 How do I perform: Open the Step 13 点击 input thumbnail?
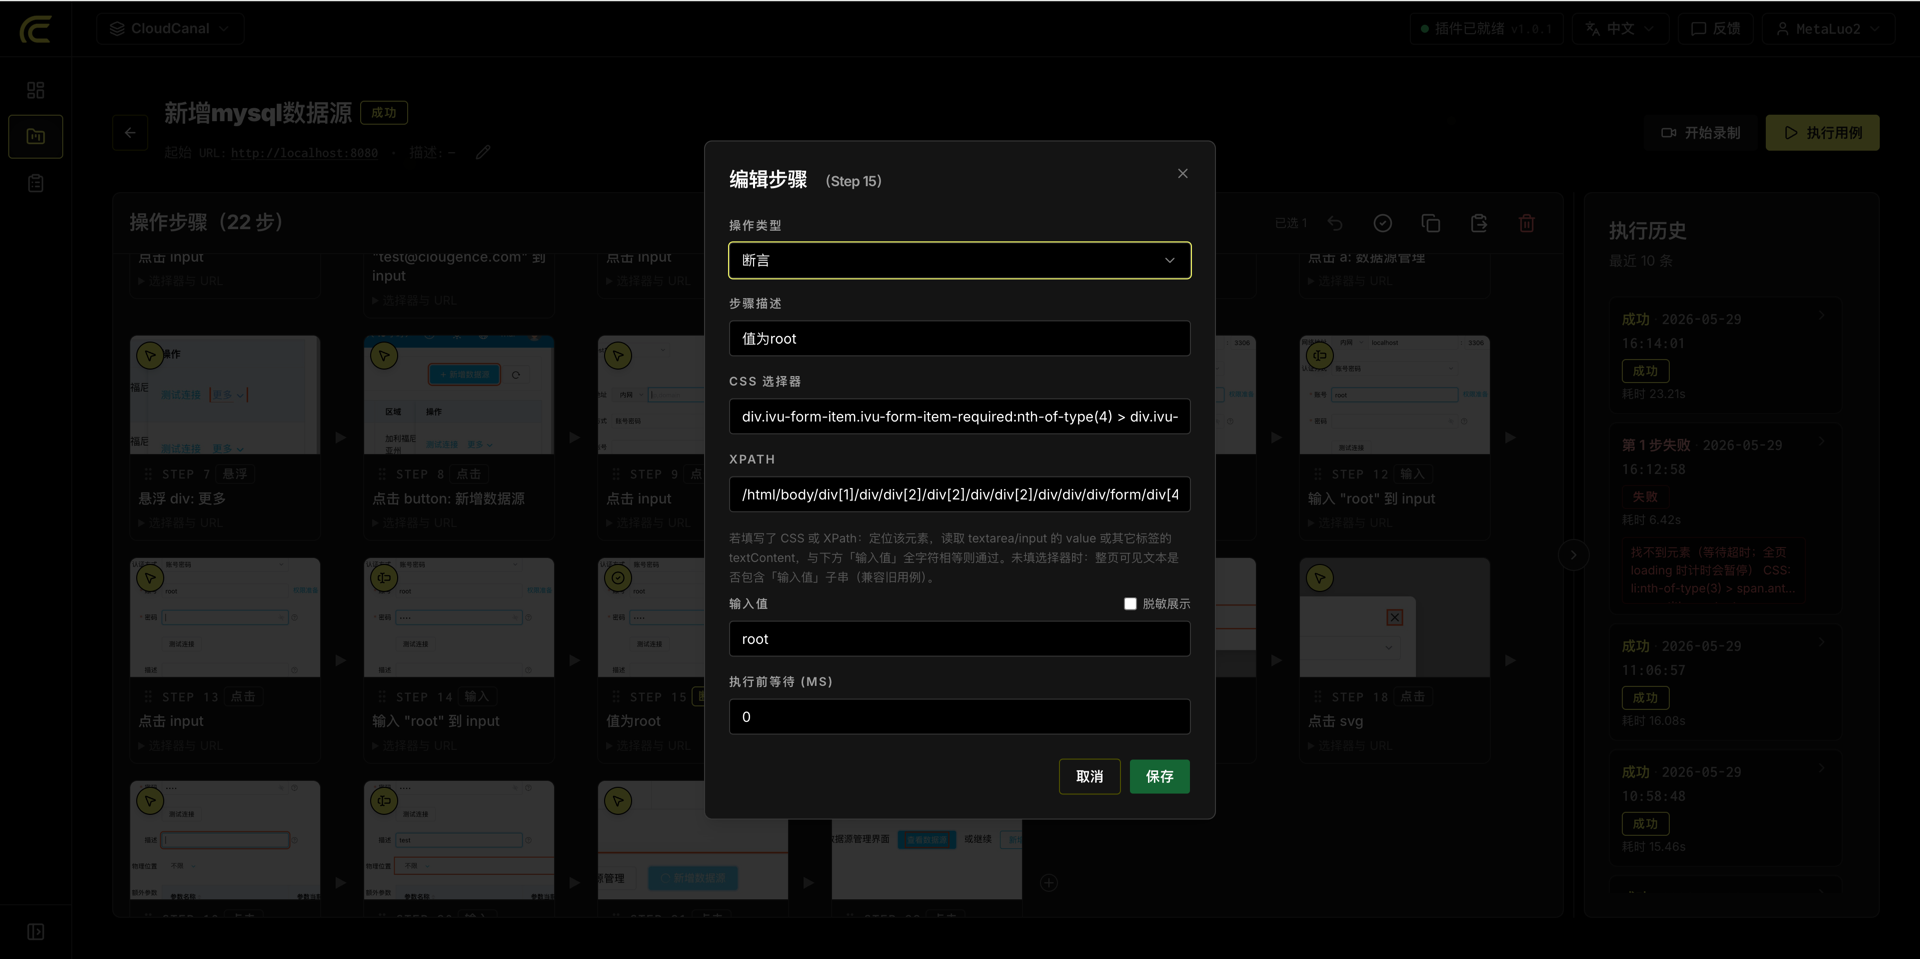point(225,617)
